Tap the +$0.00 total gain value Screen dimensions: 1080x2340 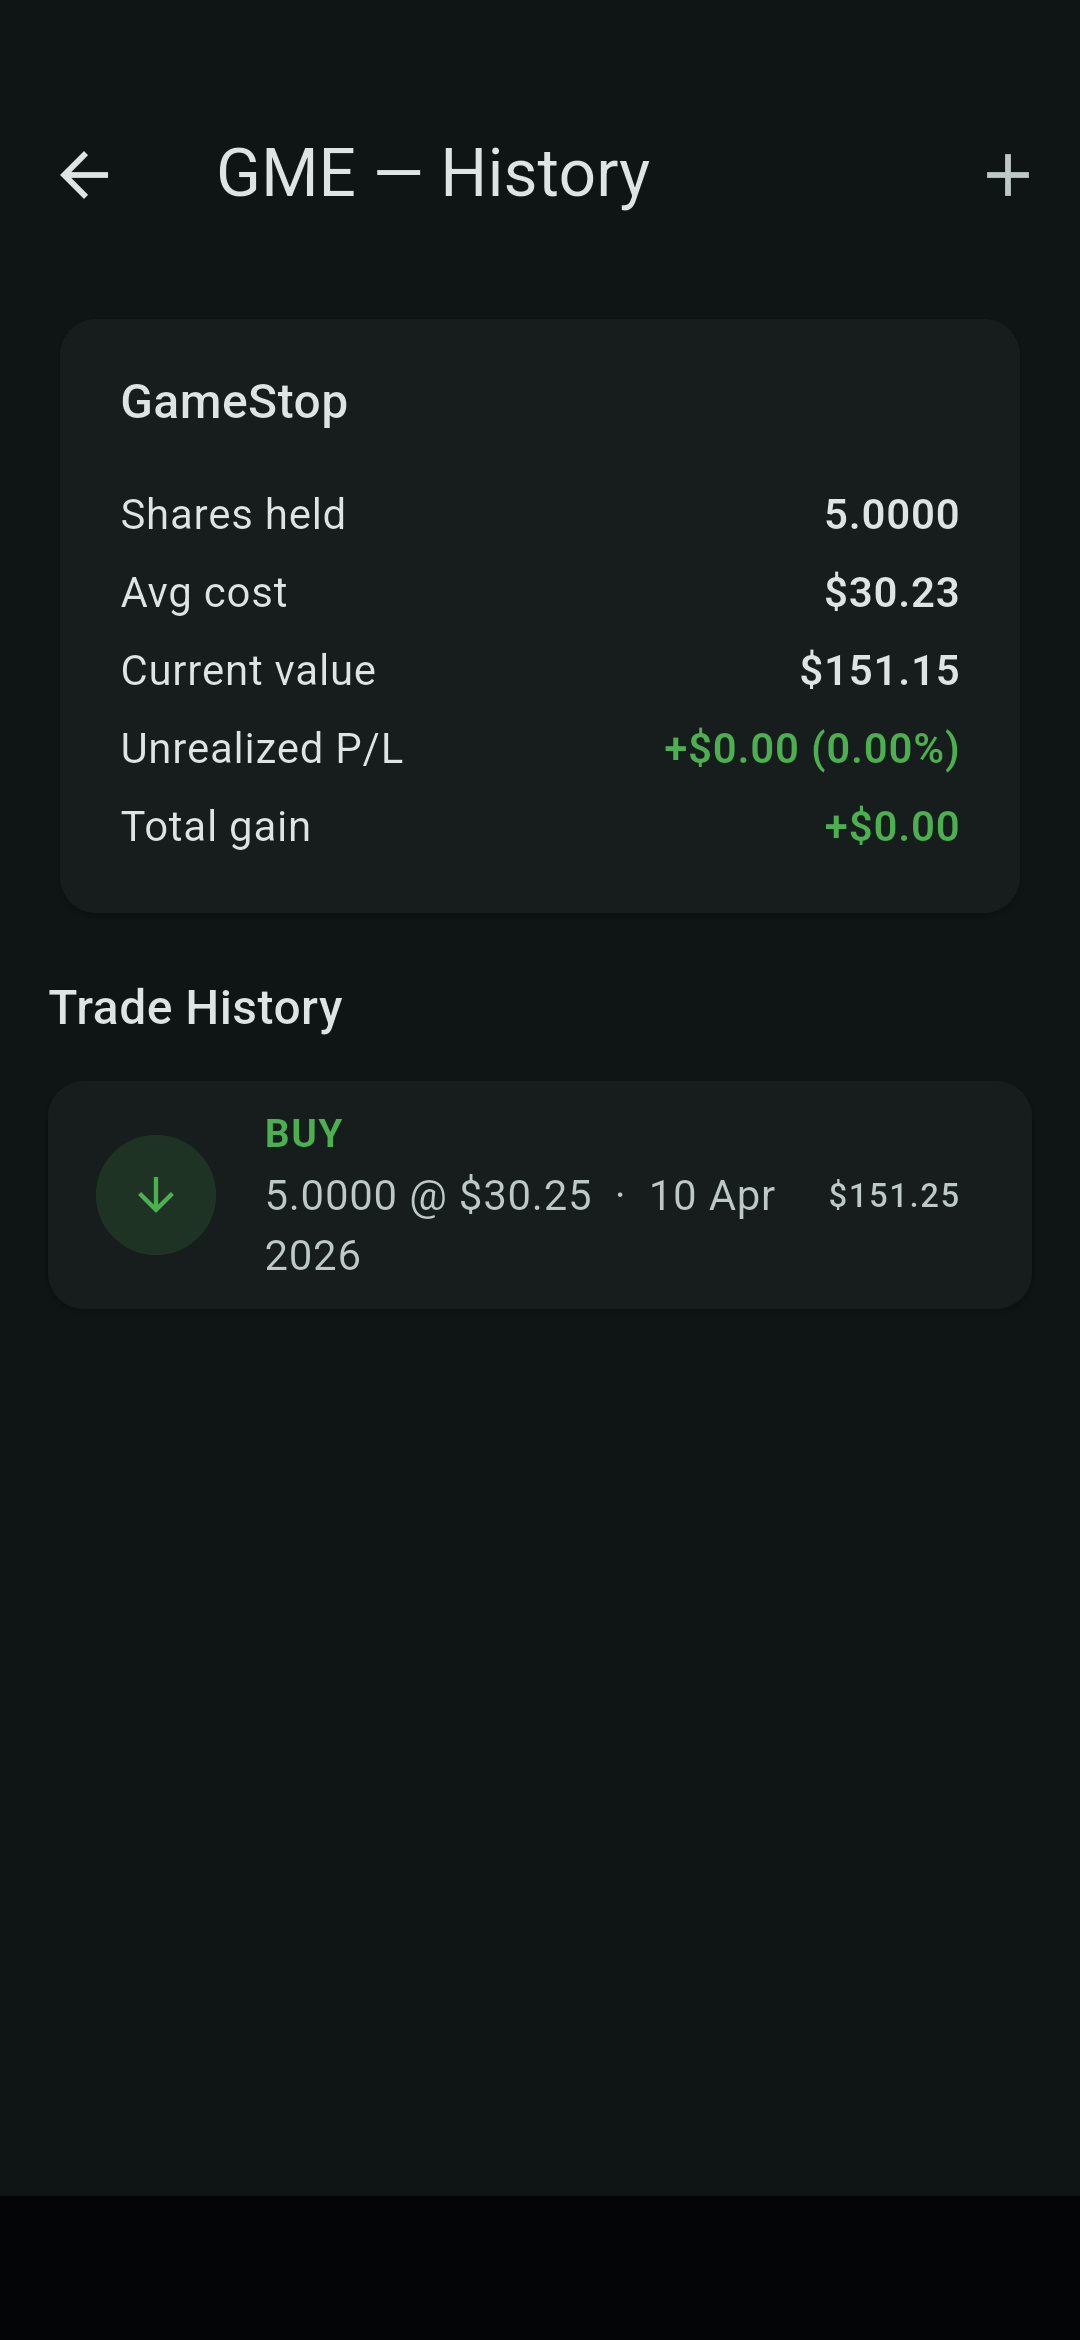[x=891, y=826]
